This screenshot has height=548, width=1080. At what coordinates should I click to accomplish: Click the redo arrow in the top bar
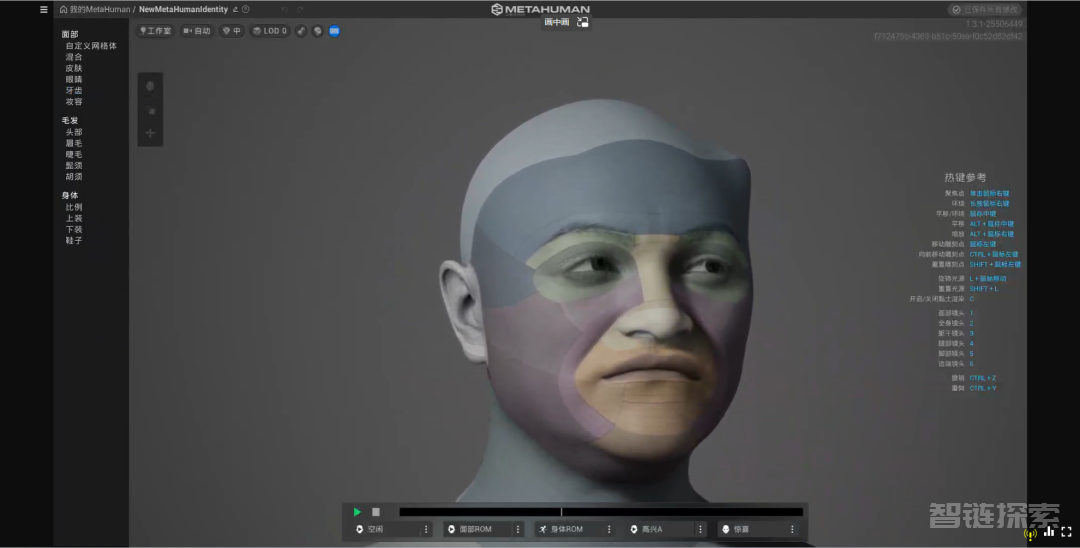(300, 10)
